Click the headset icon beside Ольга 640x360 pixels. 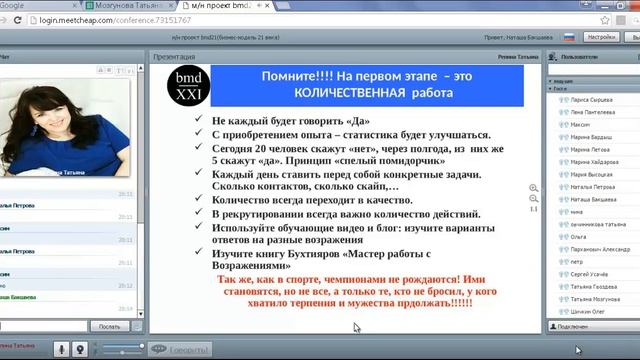pos(564,237)
